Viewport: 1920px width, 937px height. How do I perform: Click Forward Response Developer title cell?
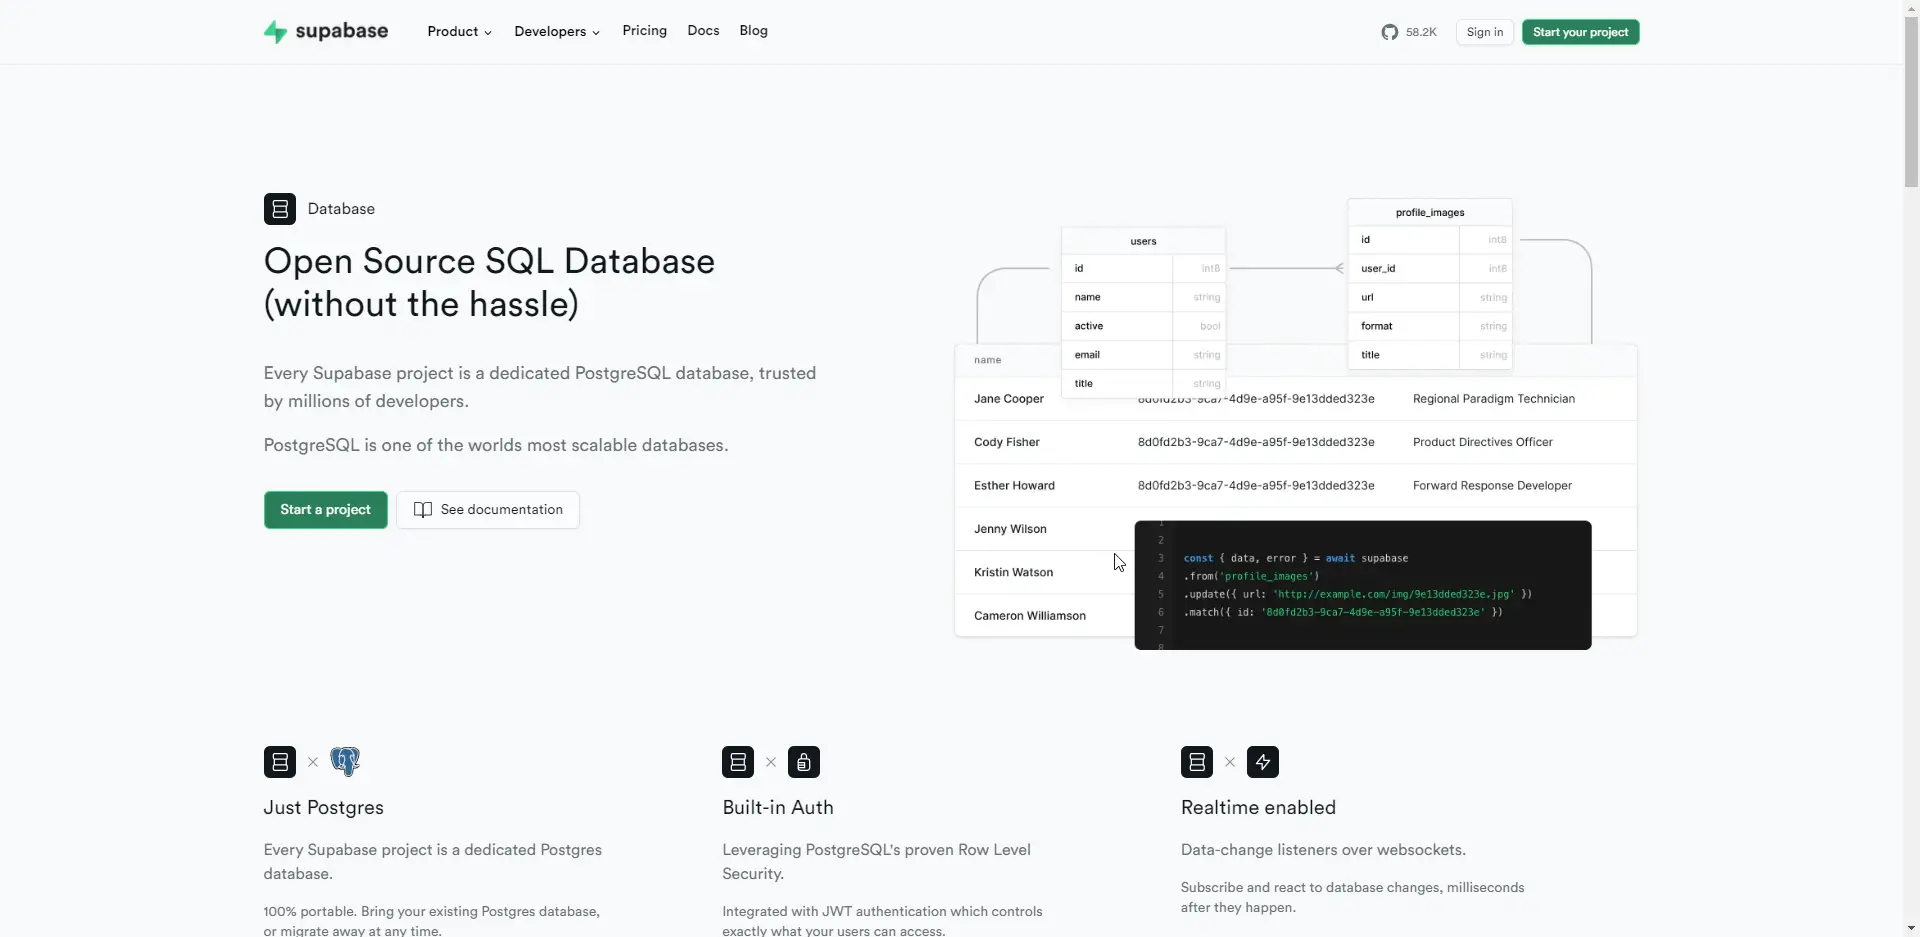point(1492,486)
